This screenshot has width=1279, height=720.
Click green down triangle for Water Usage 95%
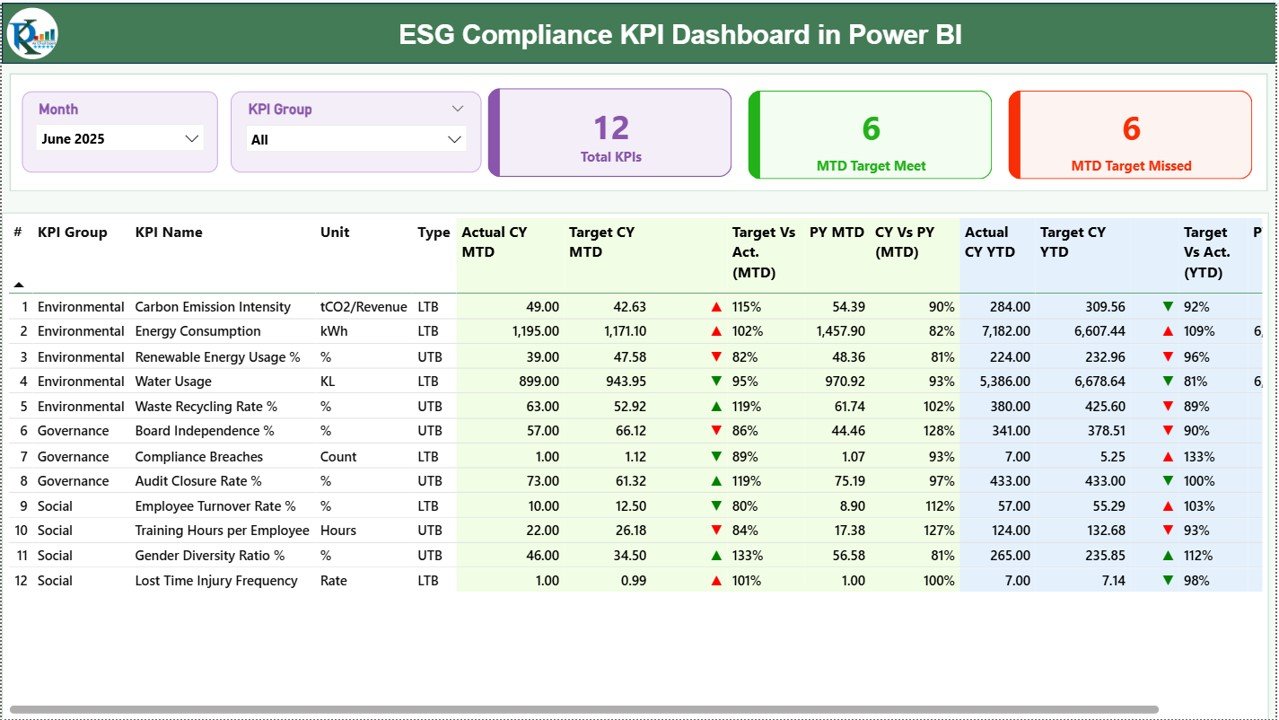coord(714,381)
